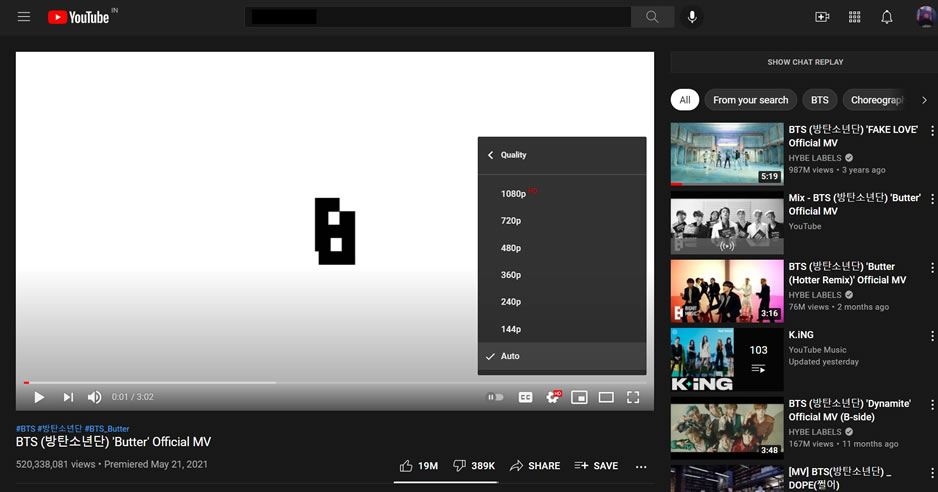Dislike the video (389K)
Screen dimensions: 938x492
(x=474, y=466)
